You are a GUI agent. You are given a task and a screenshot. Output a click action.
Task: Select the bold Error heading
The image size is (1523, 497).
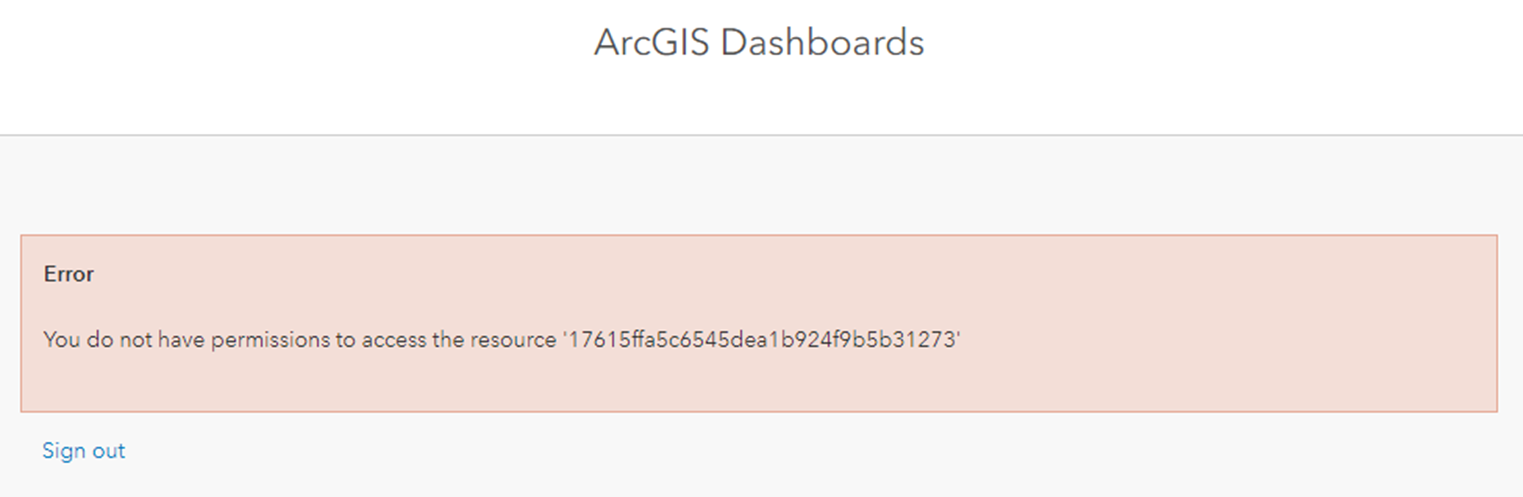(x=69, y=274)
